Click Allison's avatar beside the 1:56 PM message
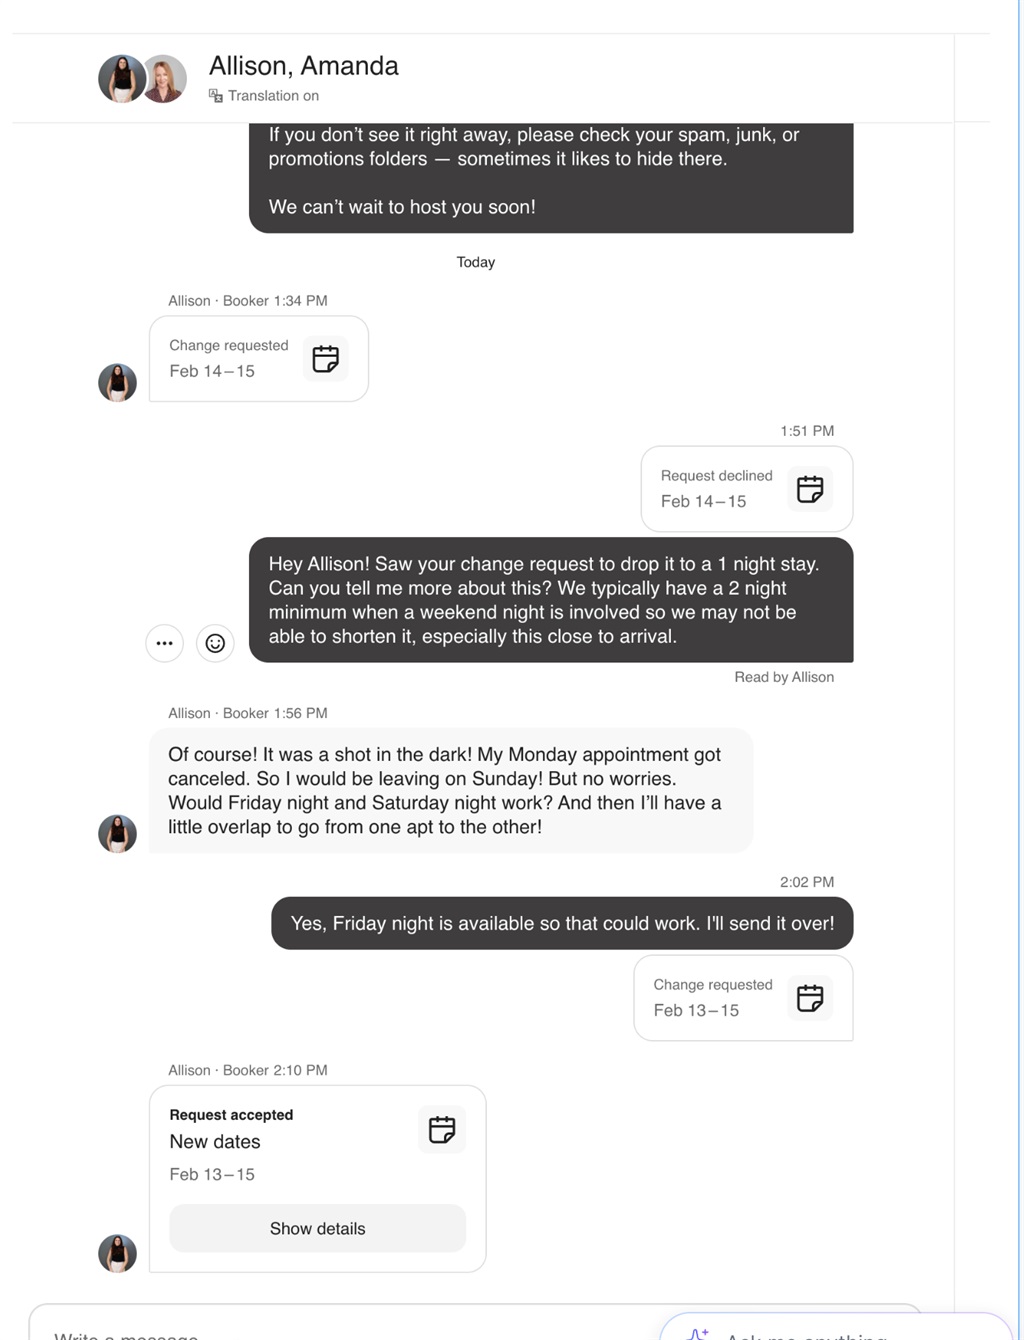Viewport: 1024px width, 1340px height. click(117, 833)
